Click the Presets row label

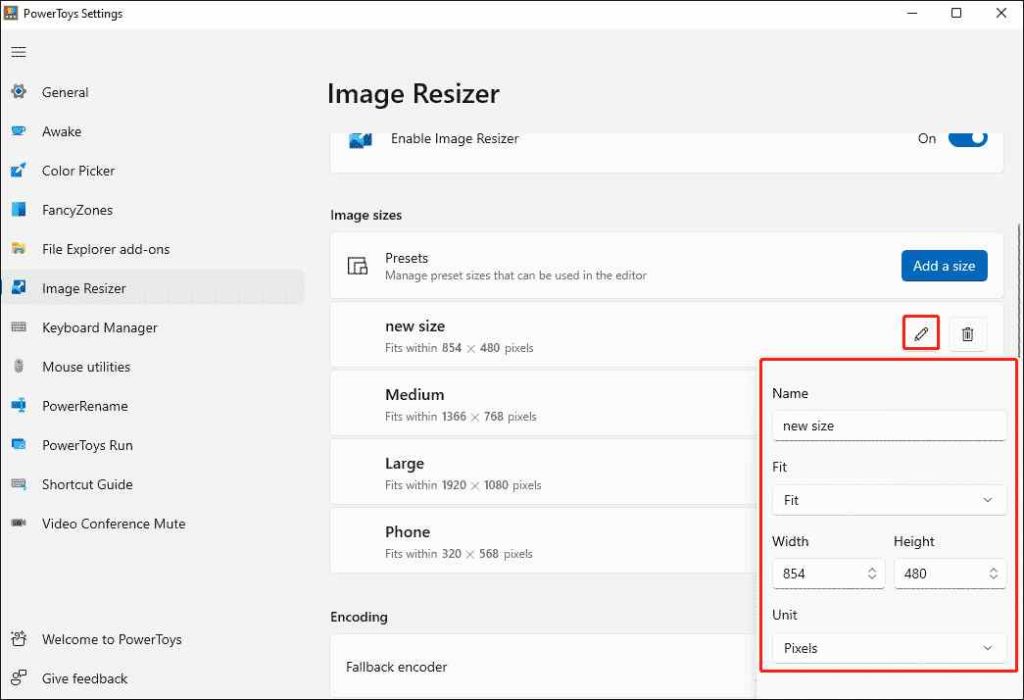406,258
